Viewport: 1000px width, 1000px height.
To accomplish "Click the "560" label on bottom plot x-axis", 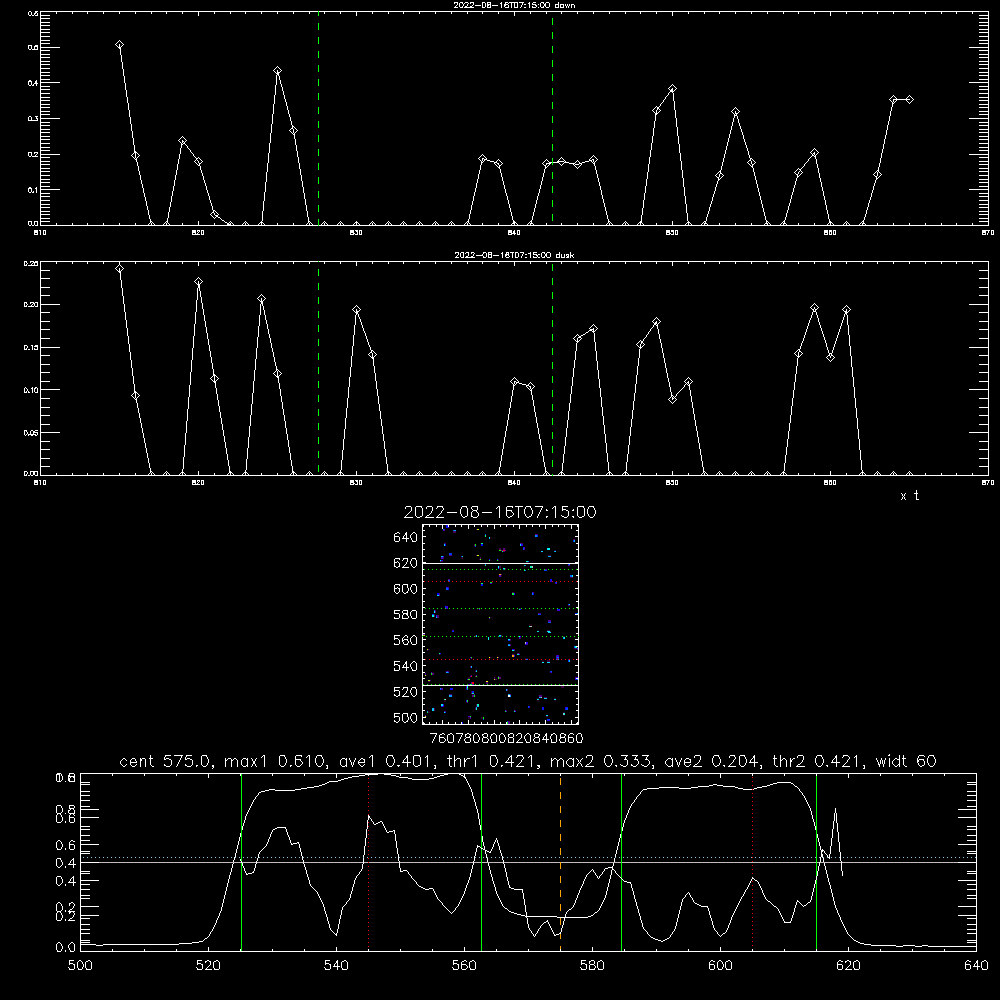I will coord(464,966).
